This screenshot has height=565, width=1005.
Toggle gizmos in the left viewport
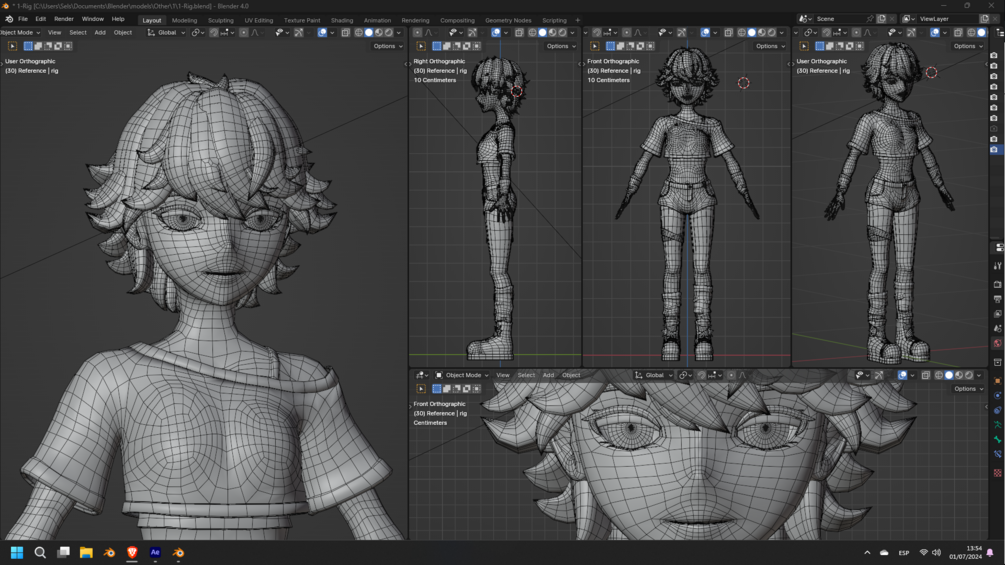click(299, 33)
